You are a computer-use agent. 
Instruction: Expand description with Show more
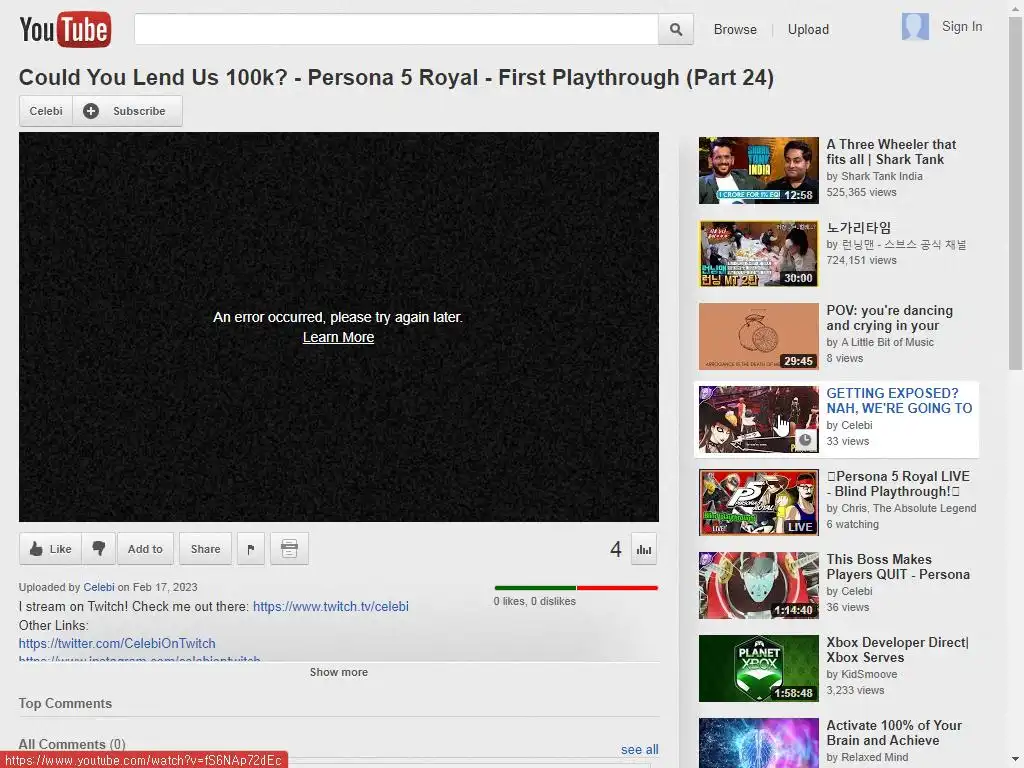(338, 672)
